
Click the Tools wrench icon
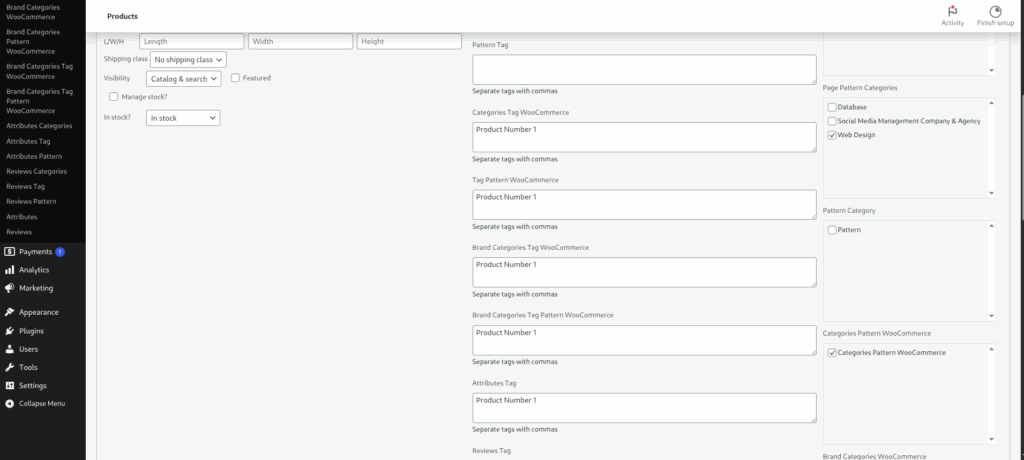[x=9, y=367]
